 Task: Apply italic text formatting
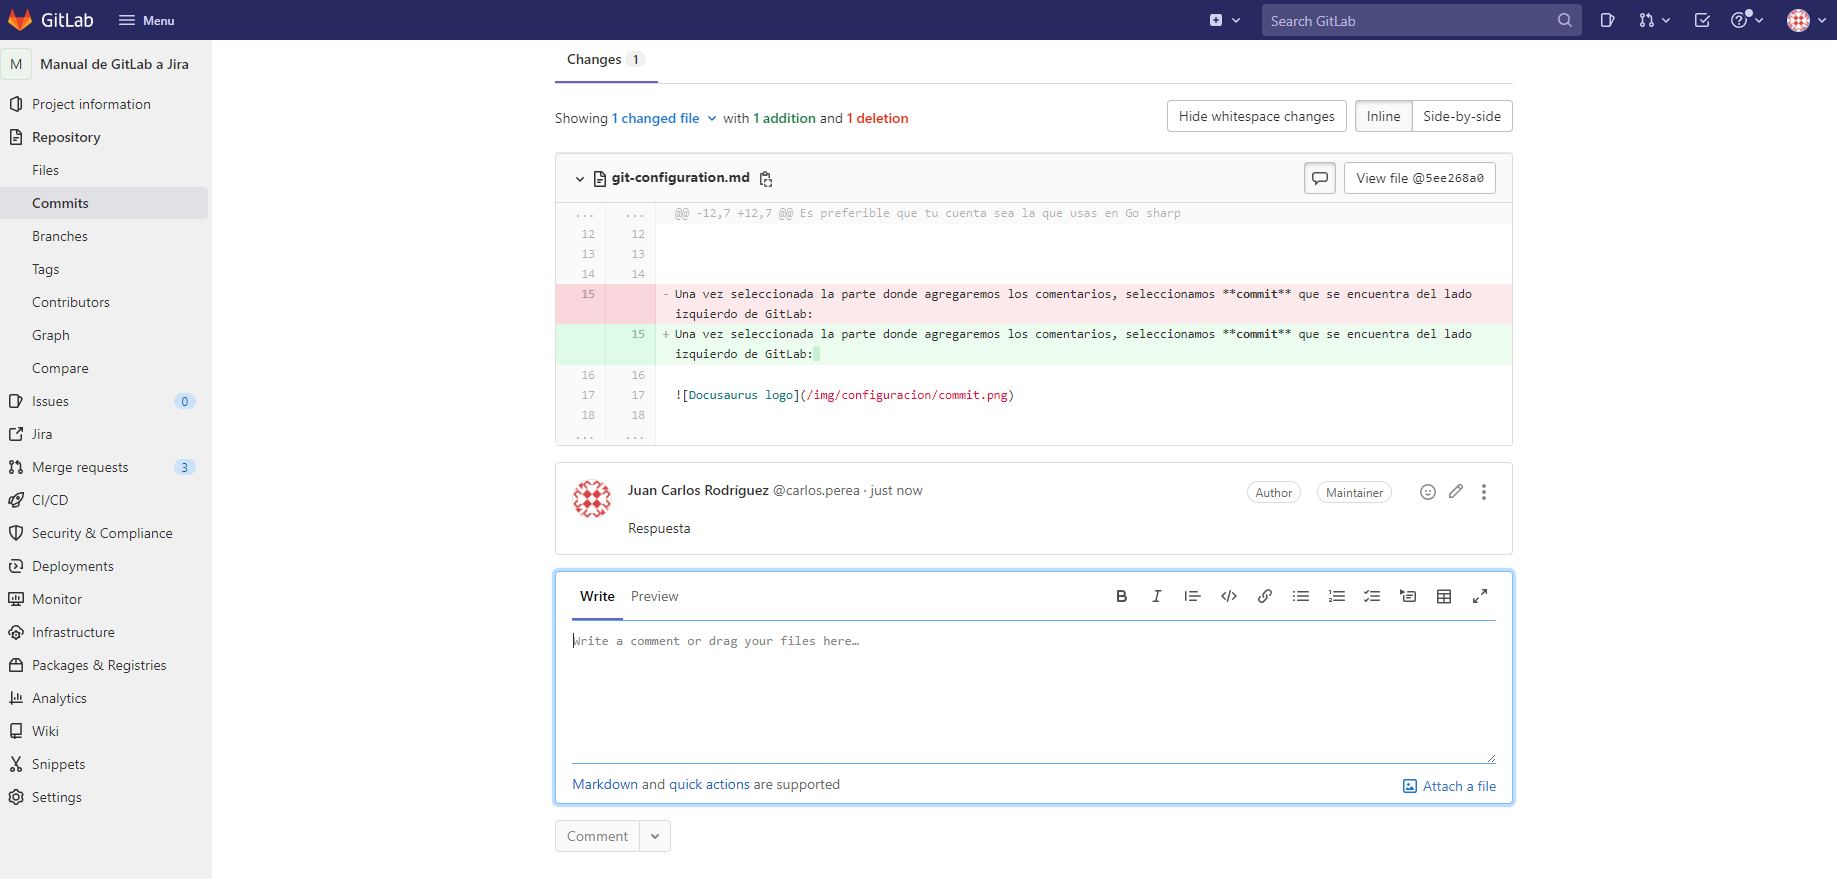1157,596
